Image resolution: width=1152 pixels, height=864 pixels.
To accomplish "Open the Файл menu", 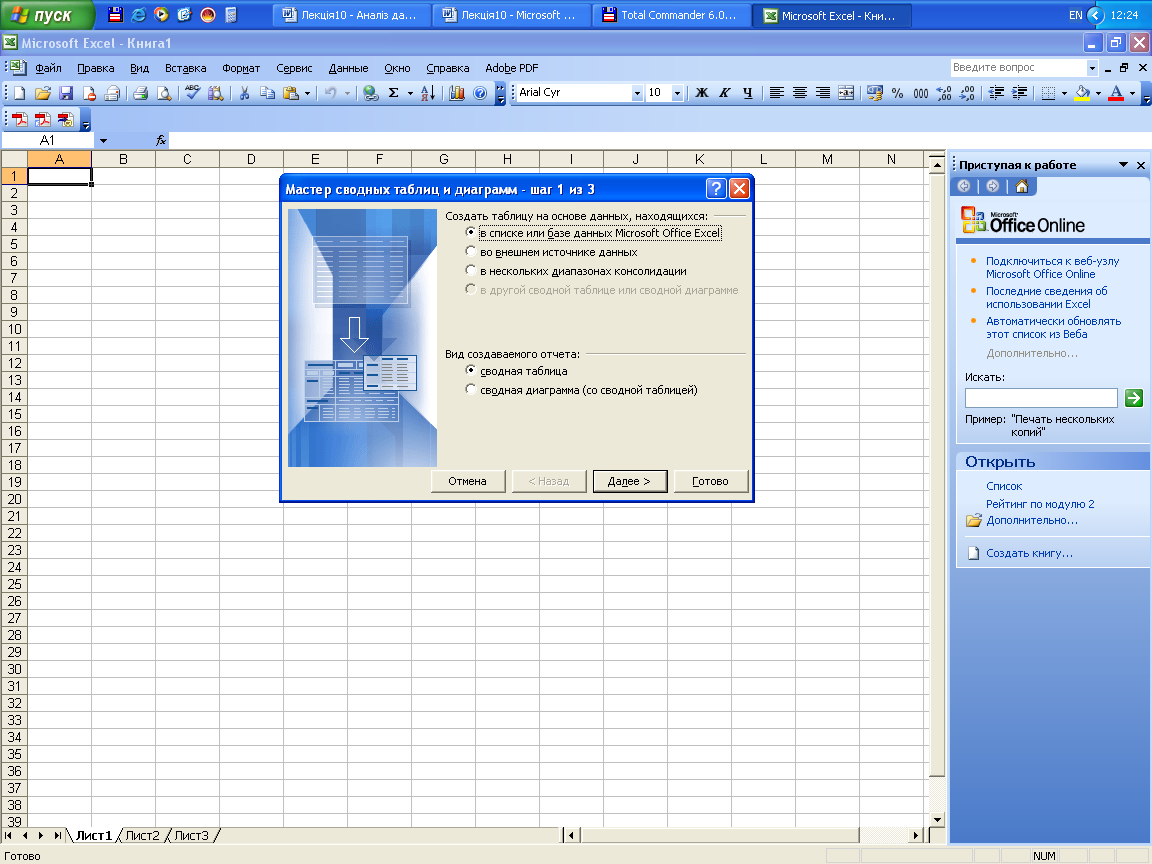I will tap(48, 68).
